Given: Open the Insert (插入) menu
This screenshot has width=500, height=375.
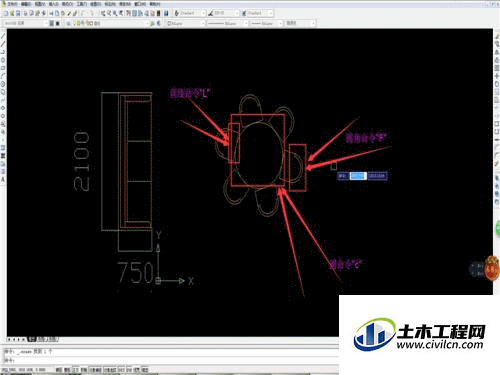Looking at the screenshot, I should tap(54, 4).
